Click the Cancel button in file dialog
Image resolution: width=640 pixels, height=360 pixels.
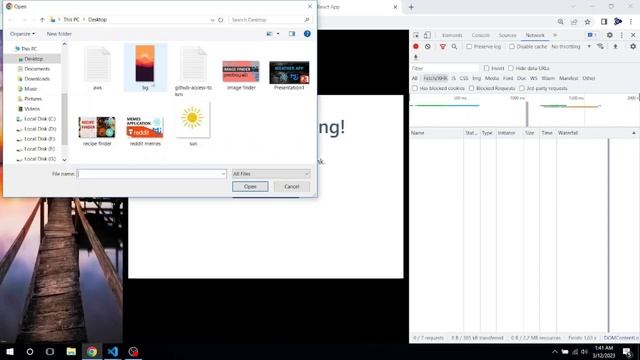292,187
